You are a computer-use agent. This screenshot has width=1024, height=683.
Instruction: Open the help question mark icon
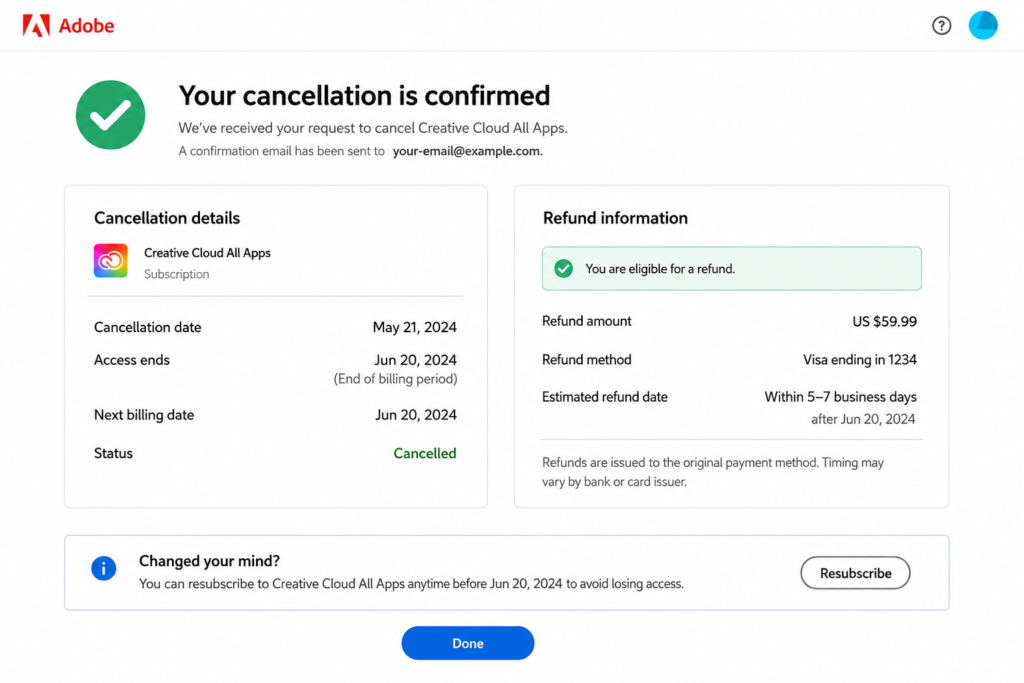[x=941, y=25]
